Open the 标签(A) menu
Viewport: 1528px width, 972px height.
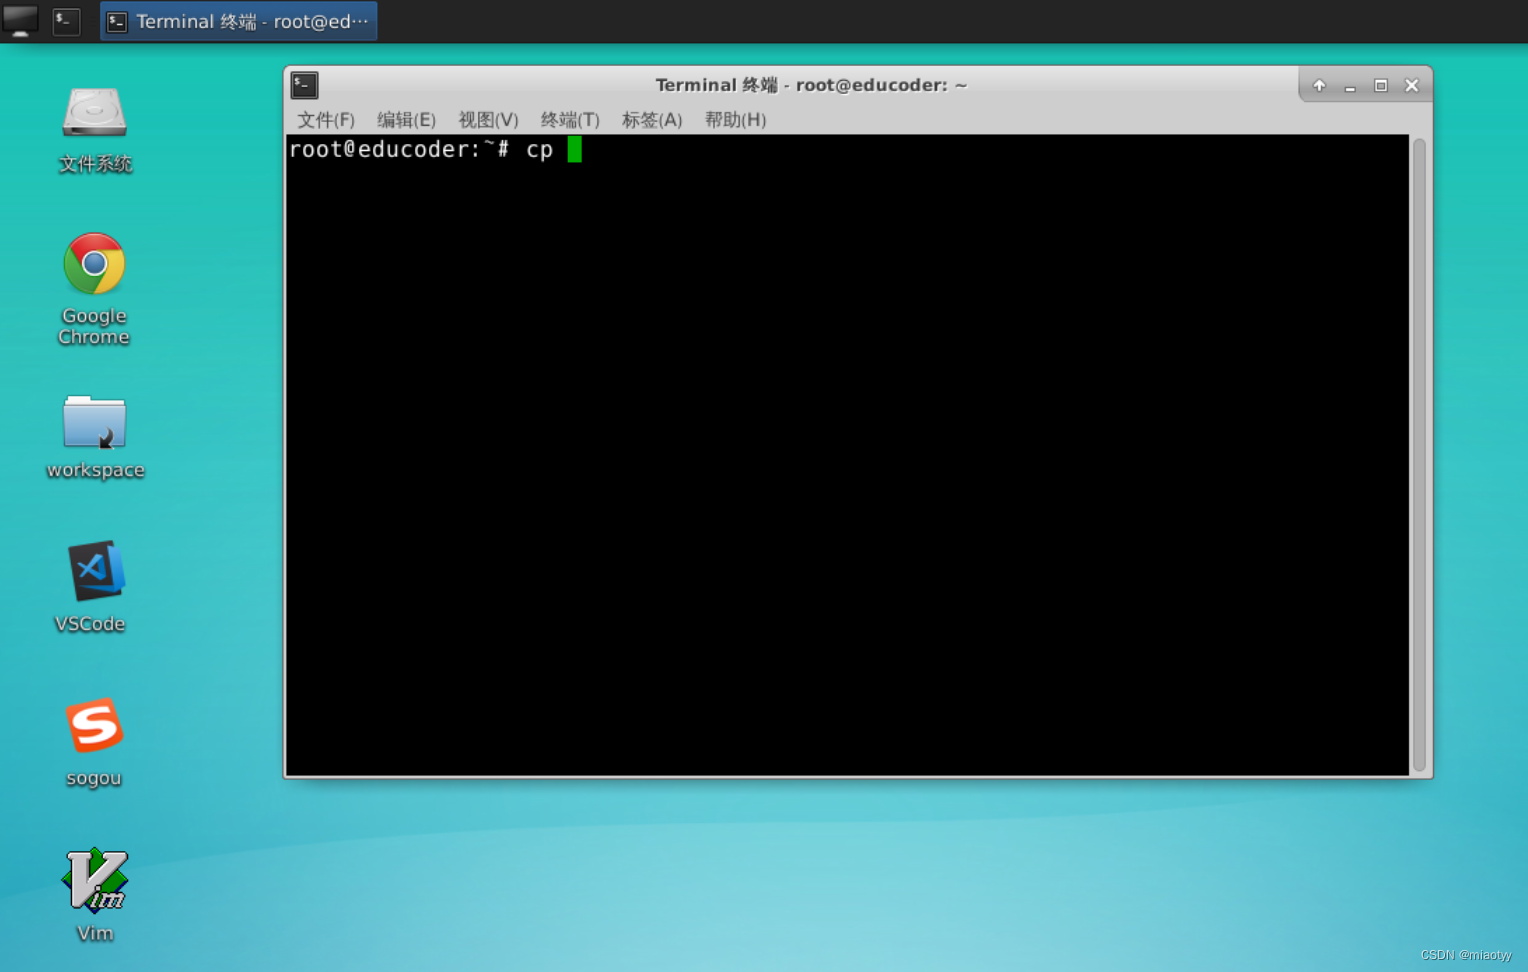(652, 120)
